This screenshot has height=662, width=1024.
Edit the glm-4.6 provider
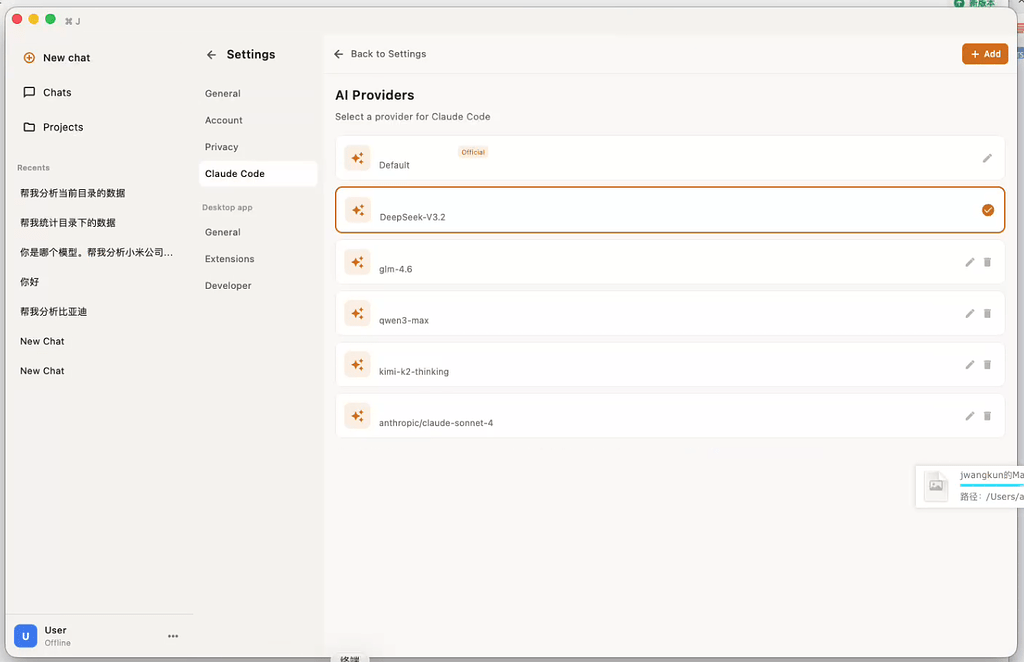[x=970, y=262]
